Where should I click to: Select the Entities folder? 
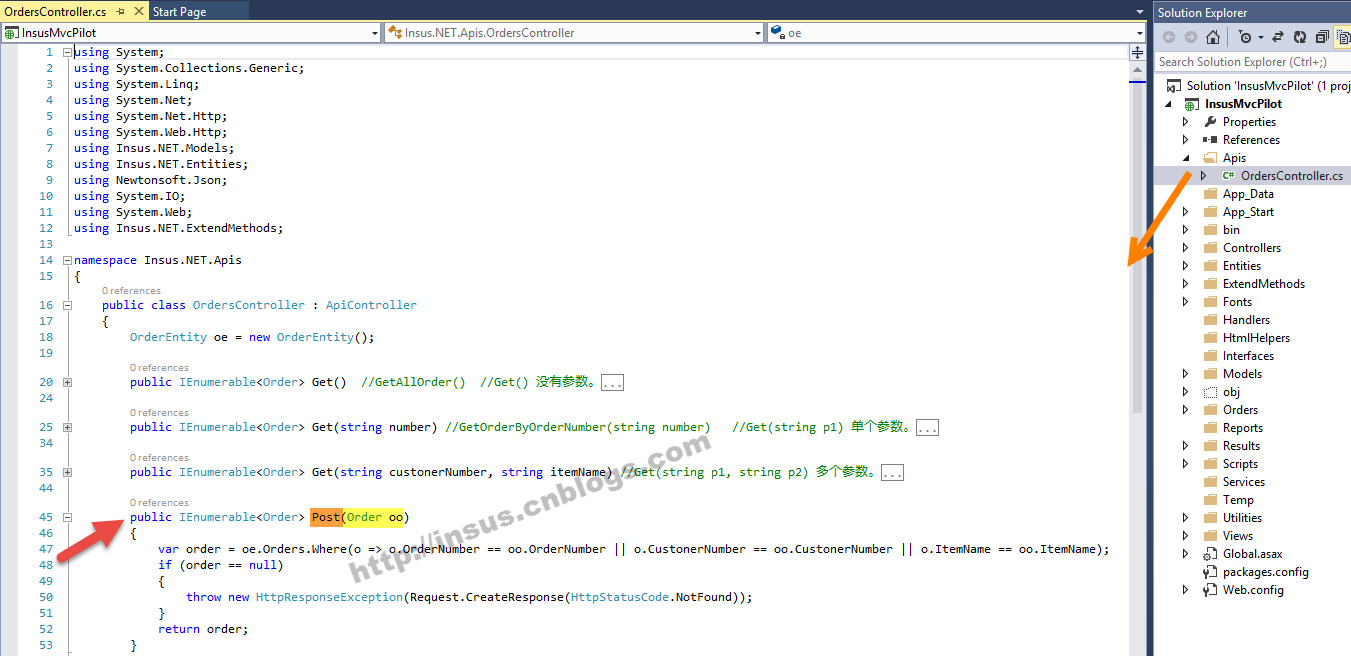[x=1242, y=266]
